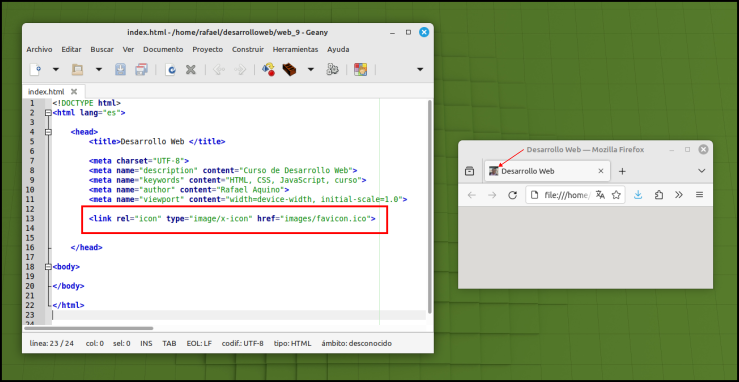Click the DOCTYPE declaration line

coord(86,103)
